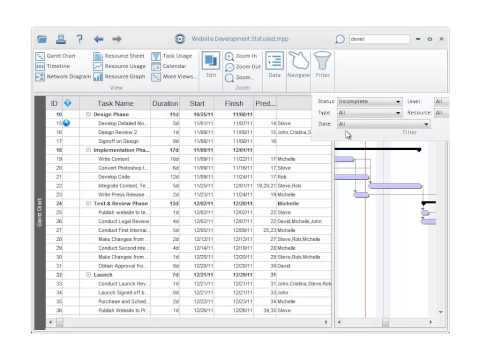
Task: Click the Start column header
Action: coord(197,103)
